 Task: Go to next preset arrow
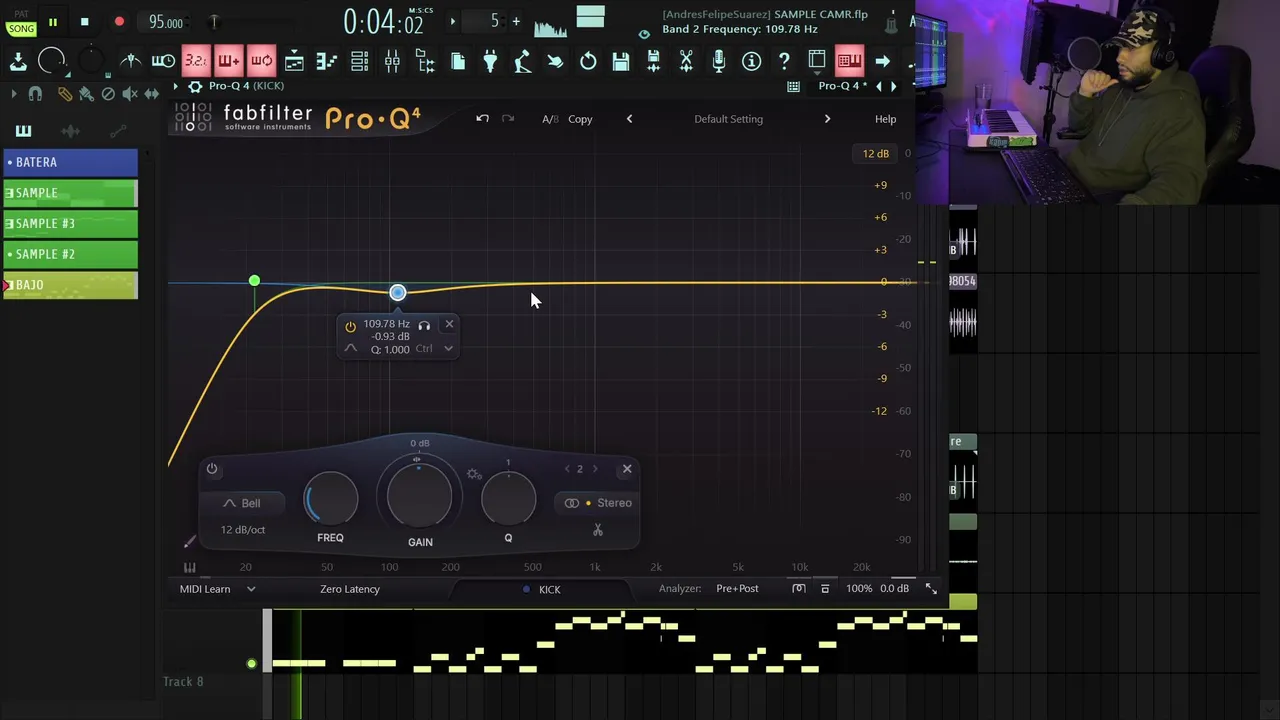click(827, 119)
